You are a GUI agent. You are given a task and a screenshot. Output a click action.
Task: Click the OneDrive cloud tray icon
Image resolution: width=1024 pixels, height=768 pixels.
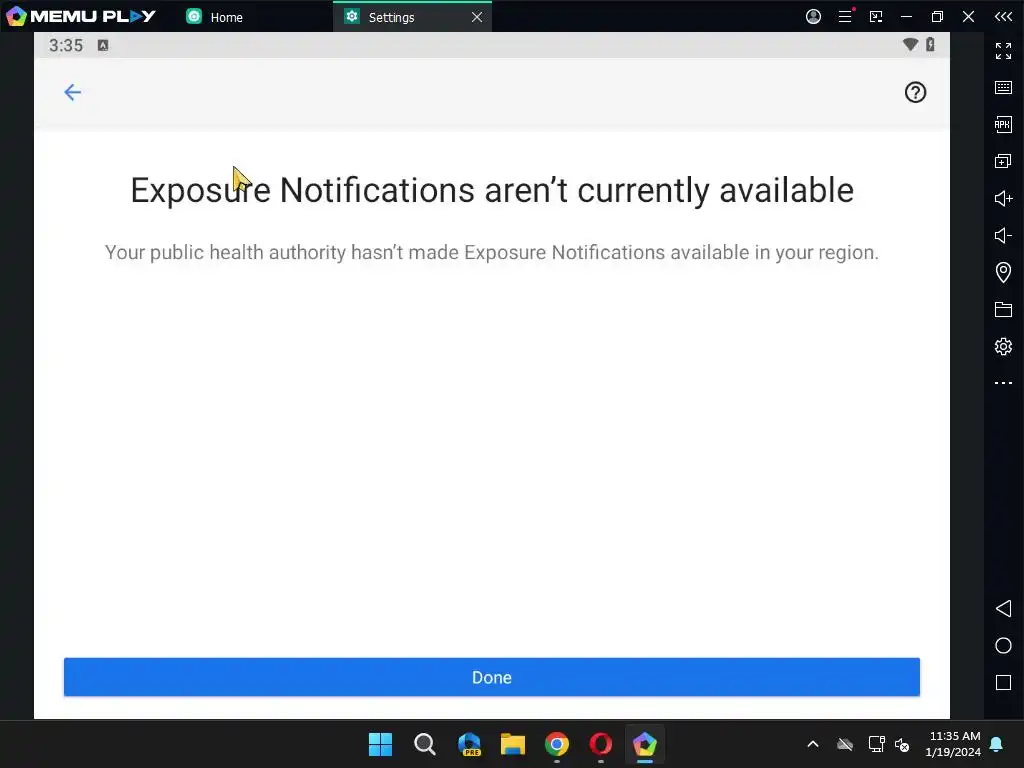tap(845, 744)
